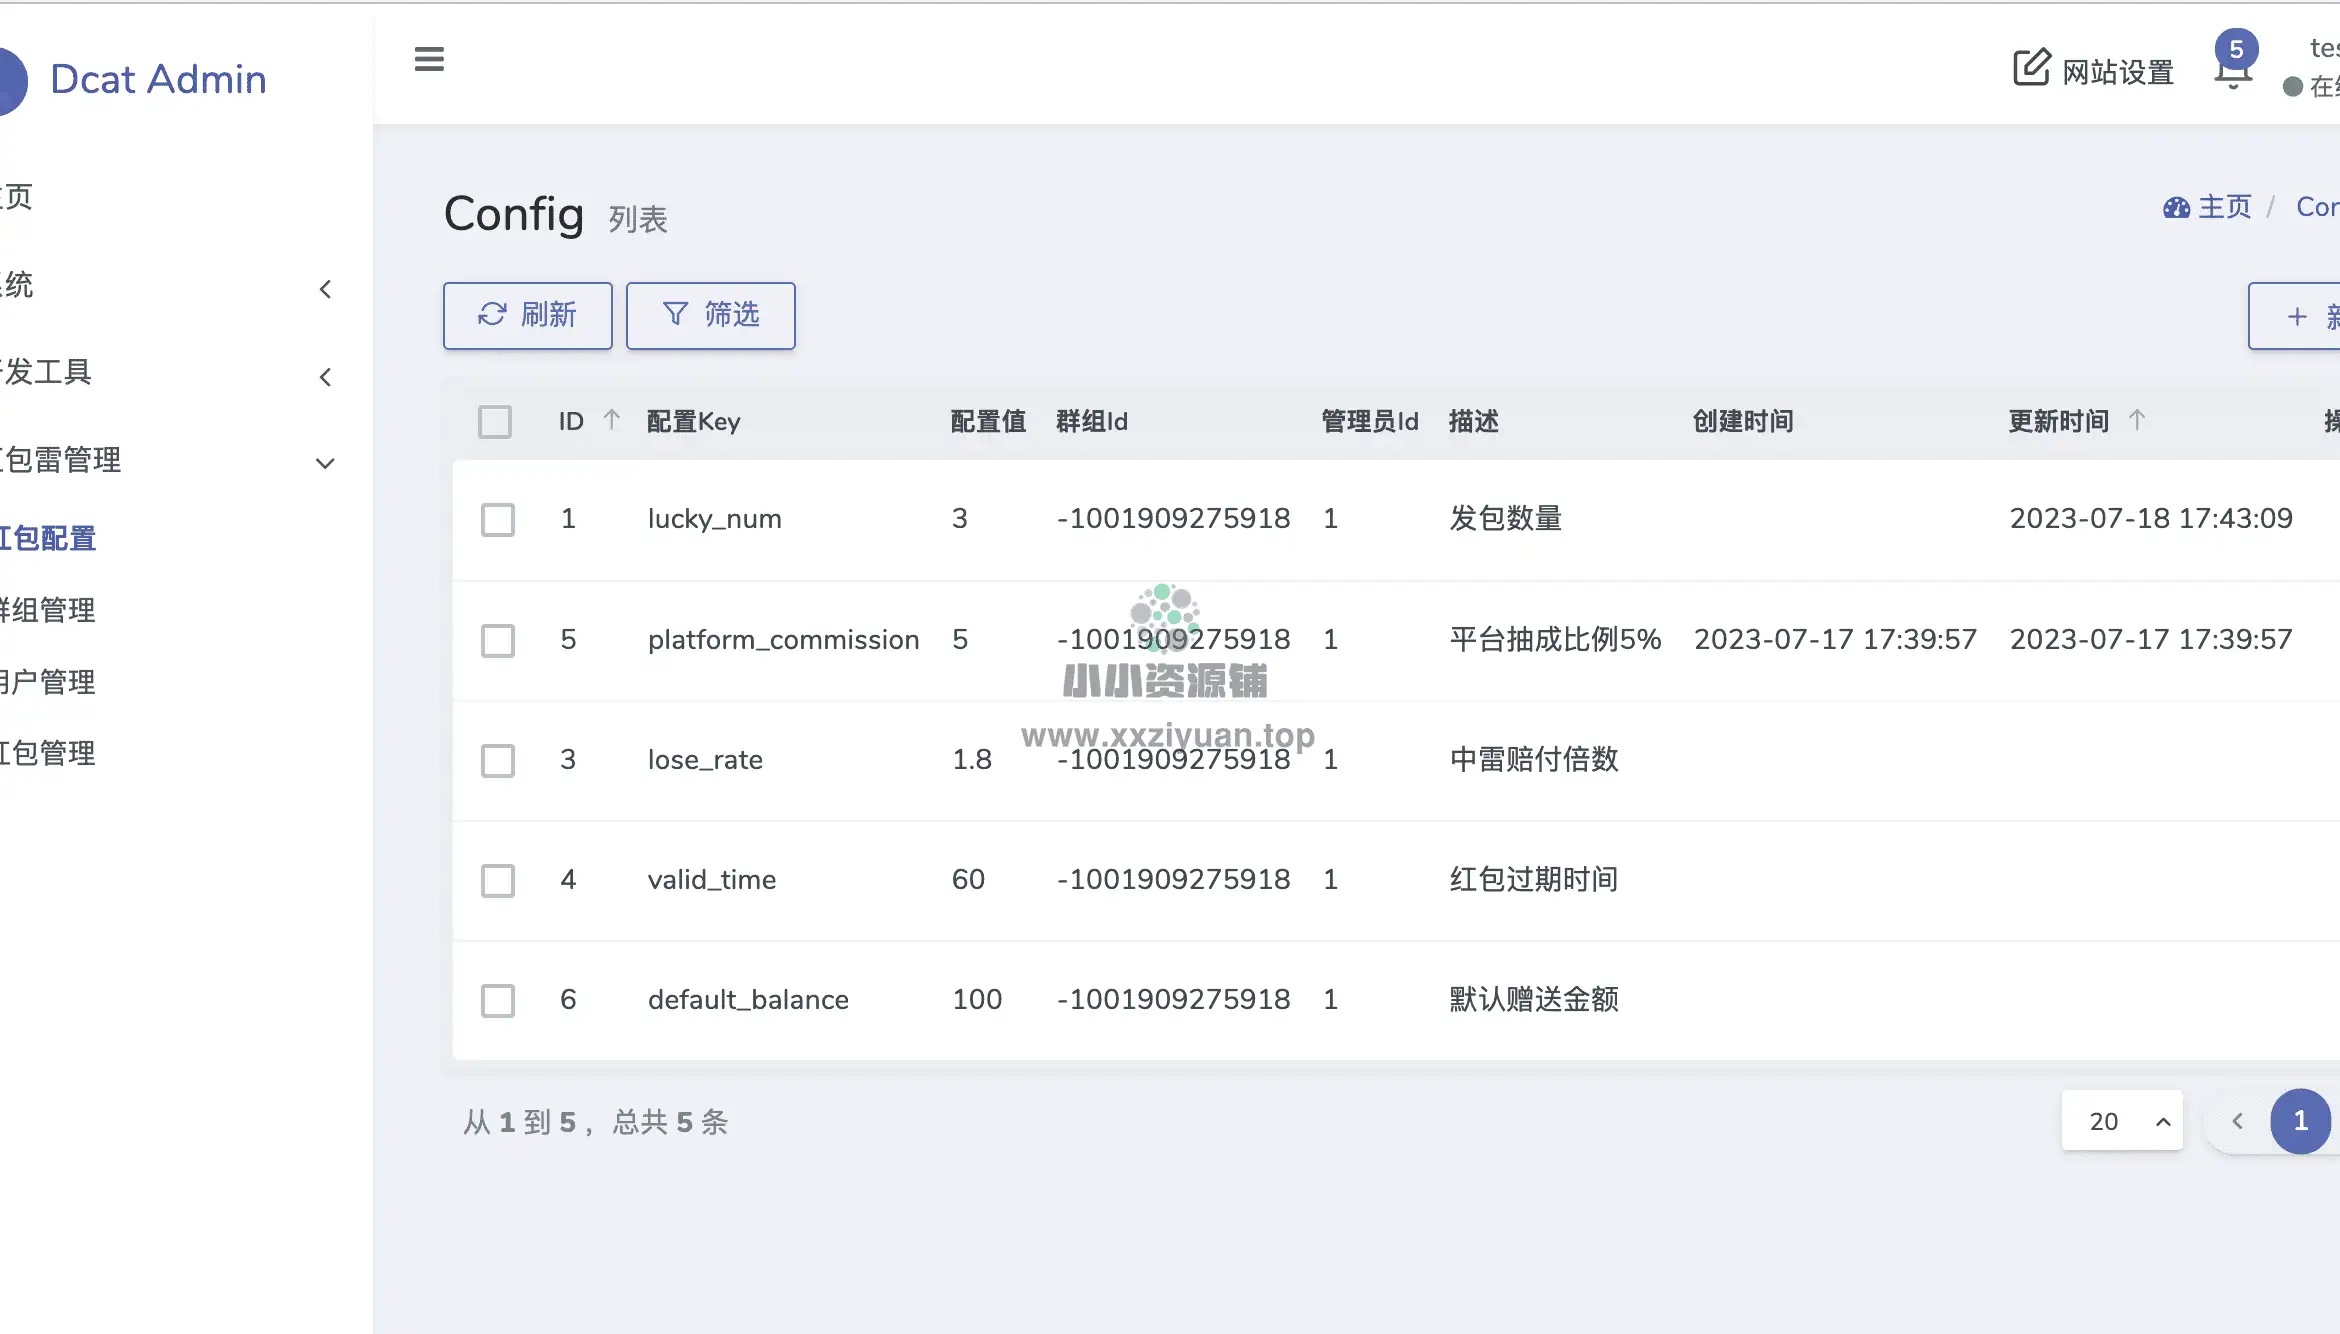Click the refresh icon in 刷新 button

coord(492,315)
